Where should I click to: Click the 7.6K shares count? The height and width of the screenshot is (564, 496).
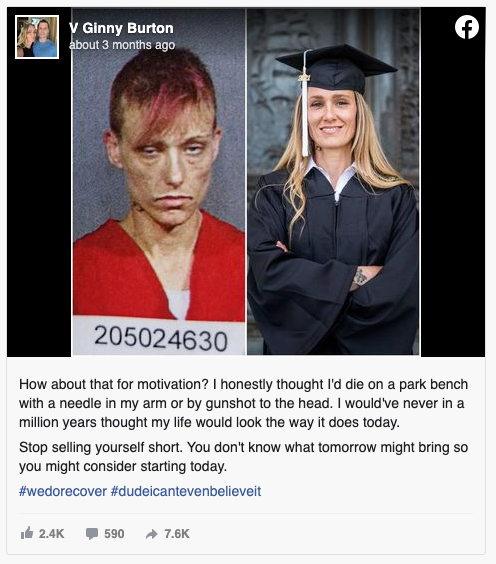(x=177, y=533)
